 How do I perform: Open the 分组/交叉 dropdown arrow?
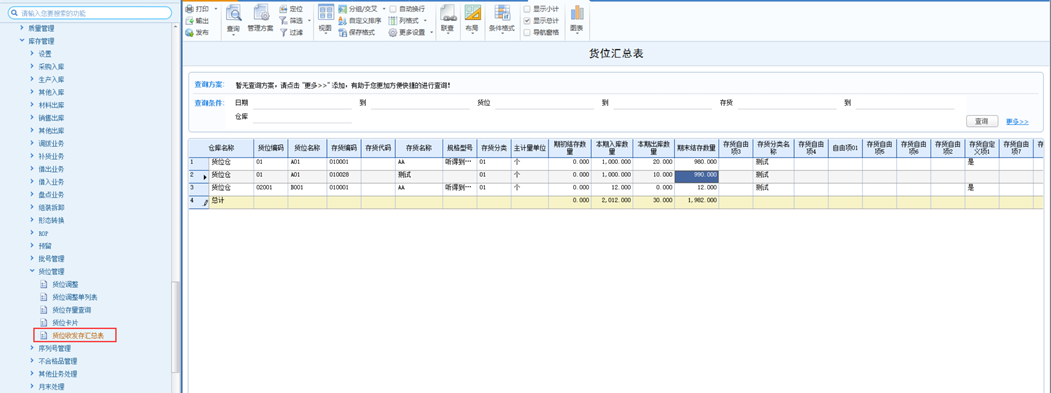[x=383, y=9]
